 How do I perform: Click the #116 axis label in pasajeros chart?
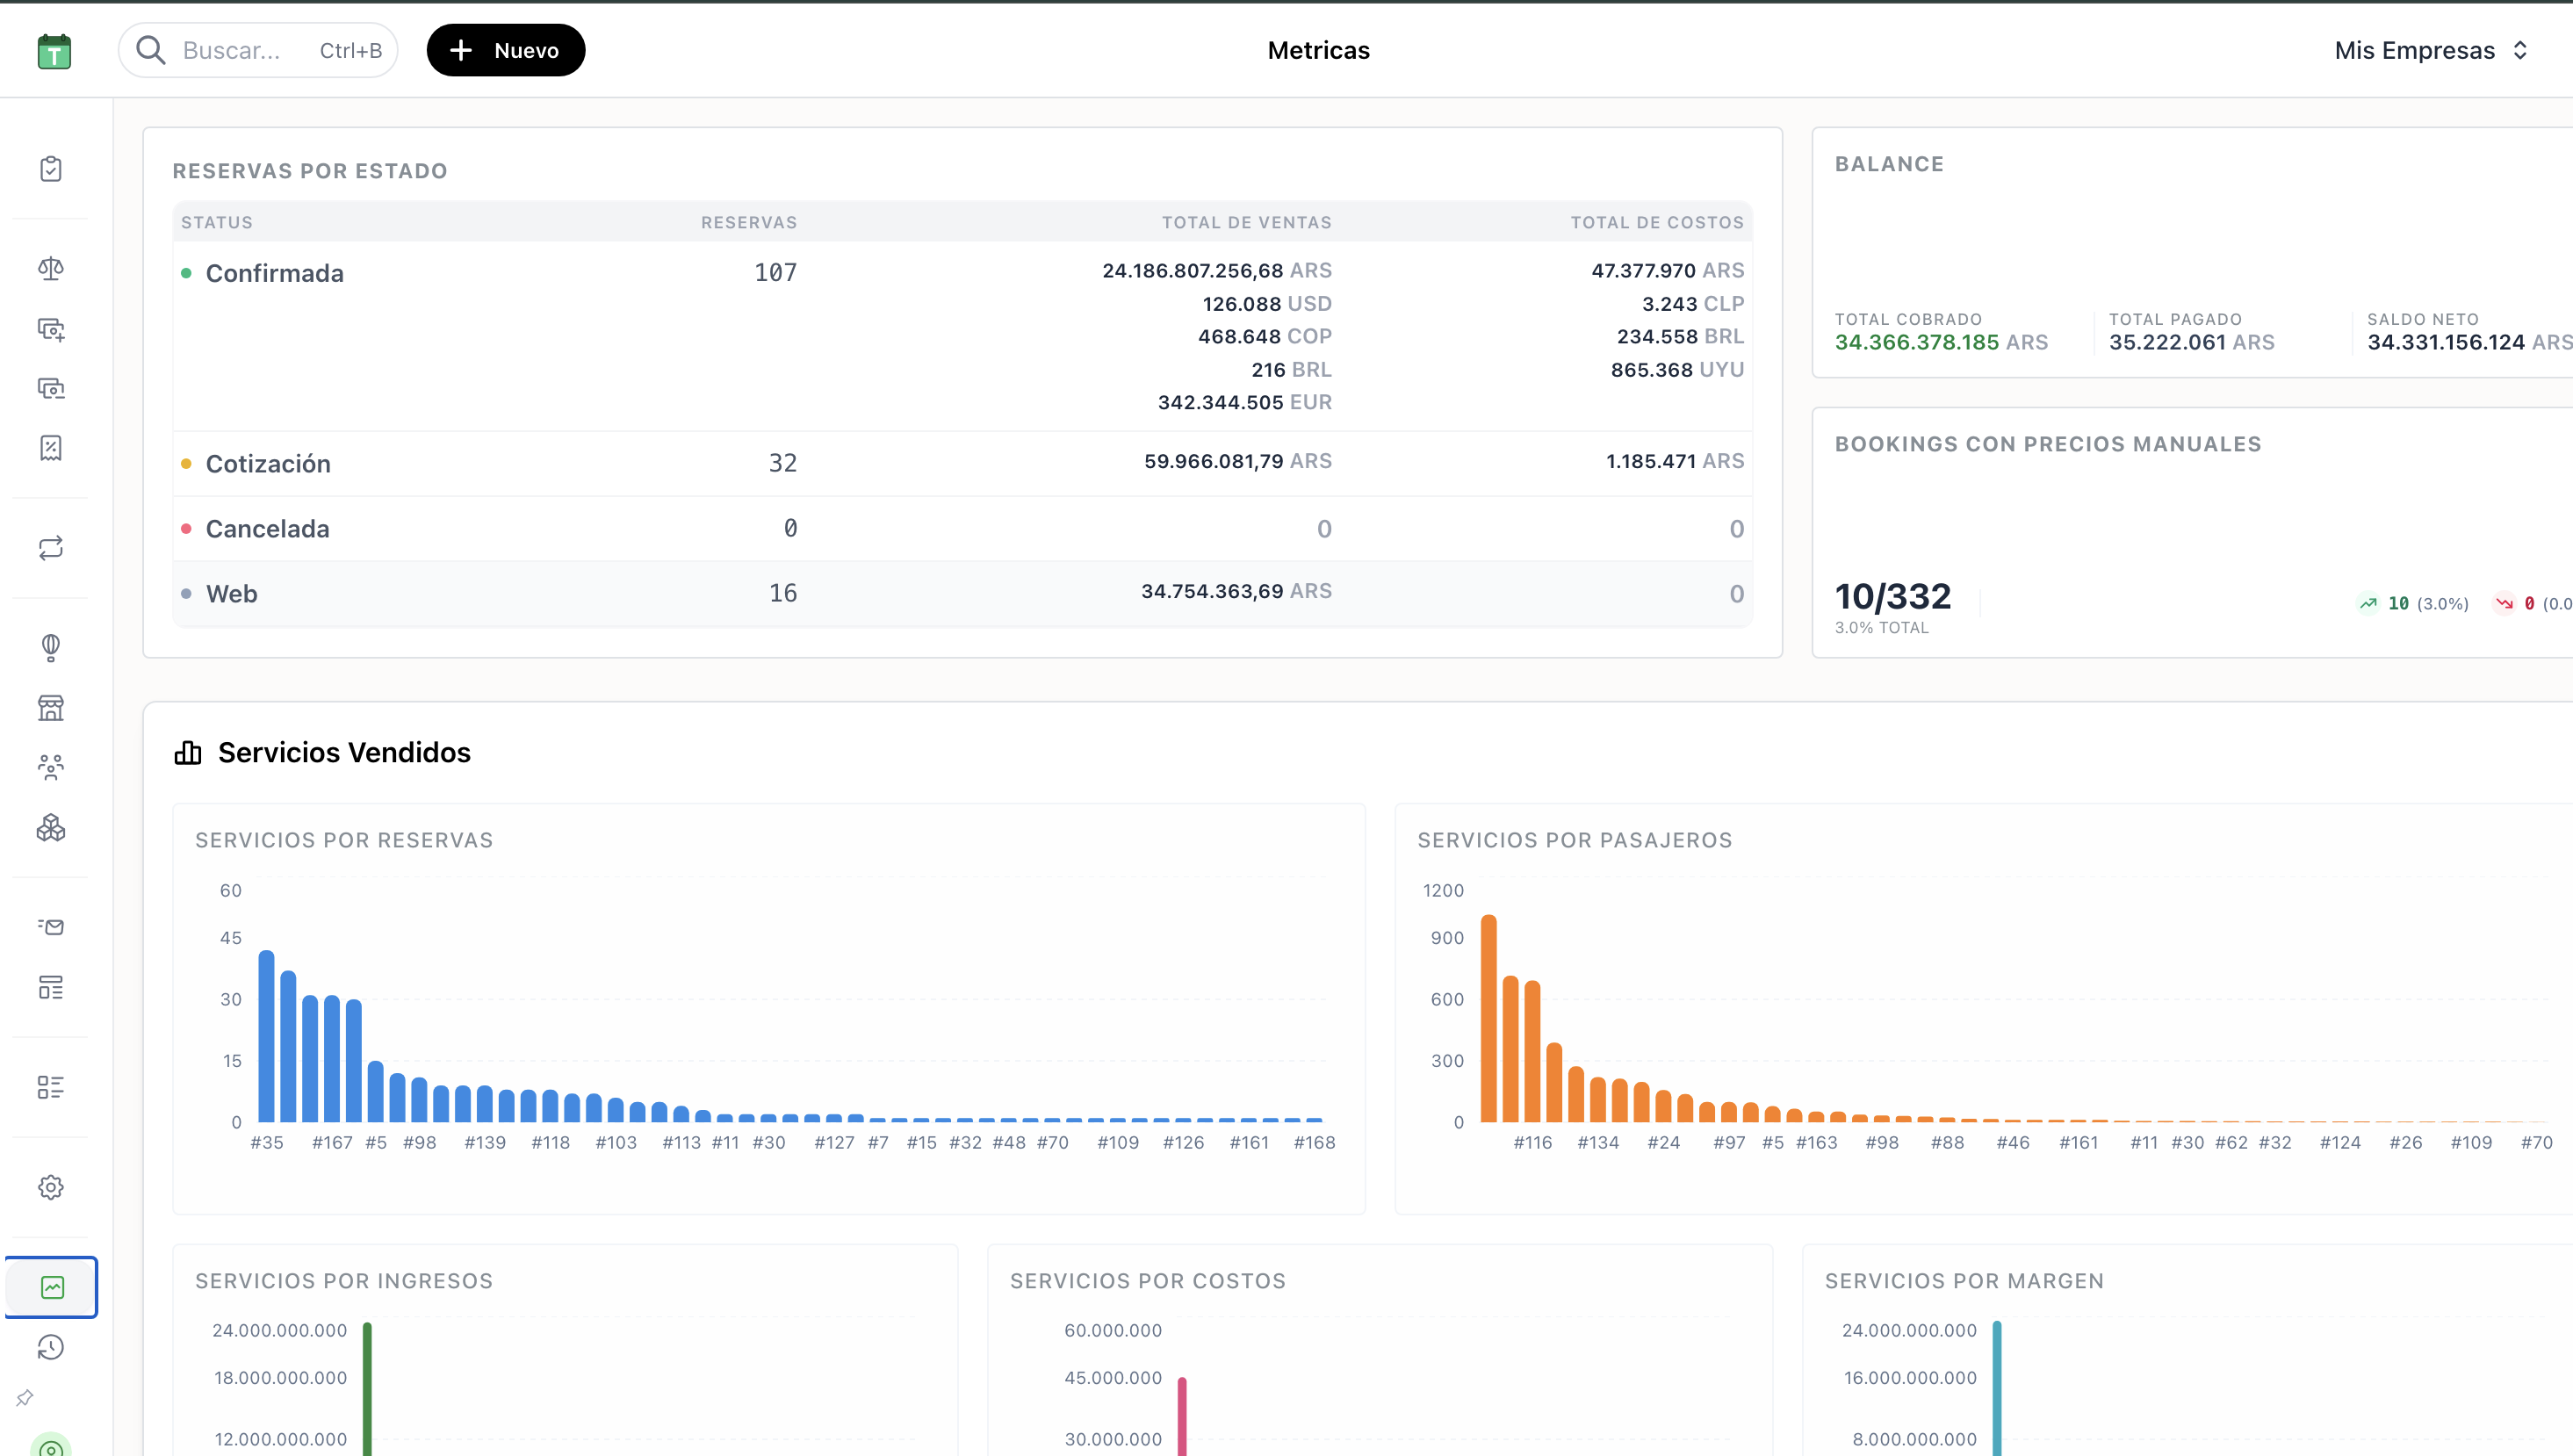[x=1532, y=1142]
